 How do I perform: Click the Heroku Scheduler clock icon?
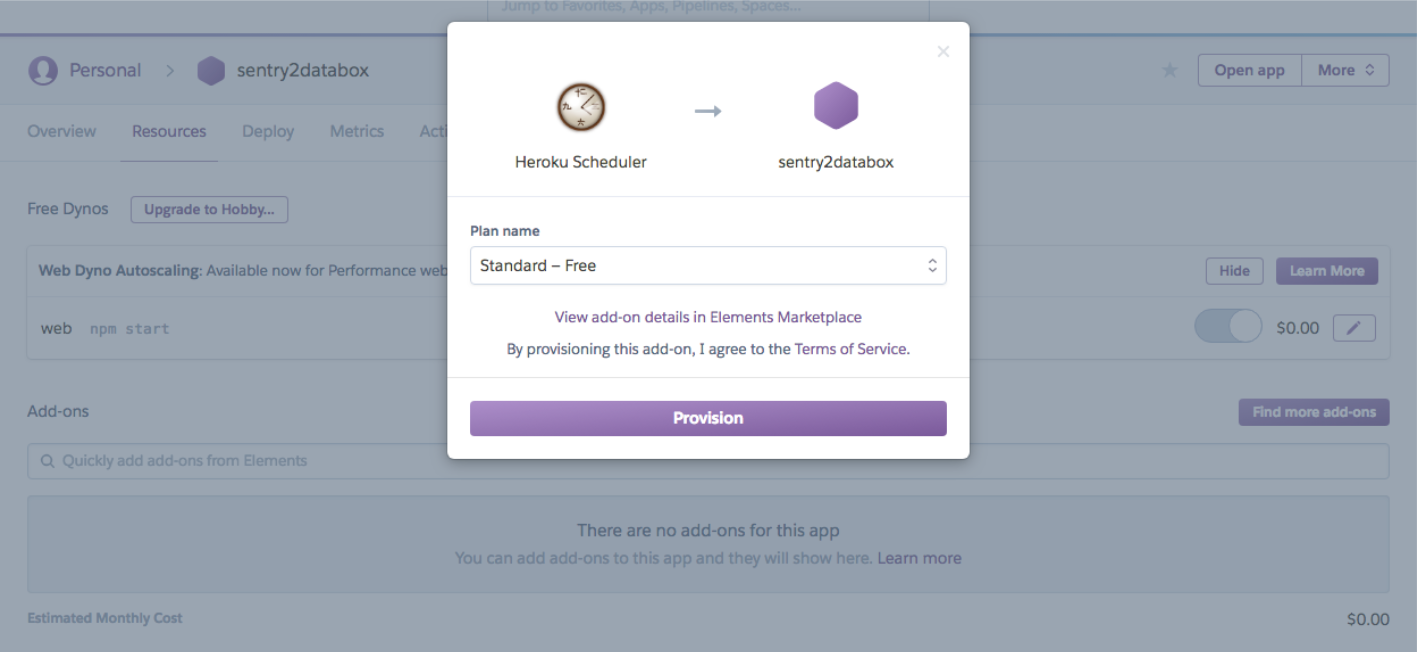coord(581,107)
